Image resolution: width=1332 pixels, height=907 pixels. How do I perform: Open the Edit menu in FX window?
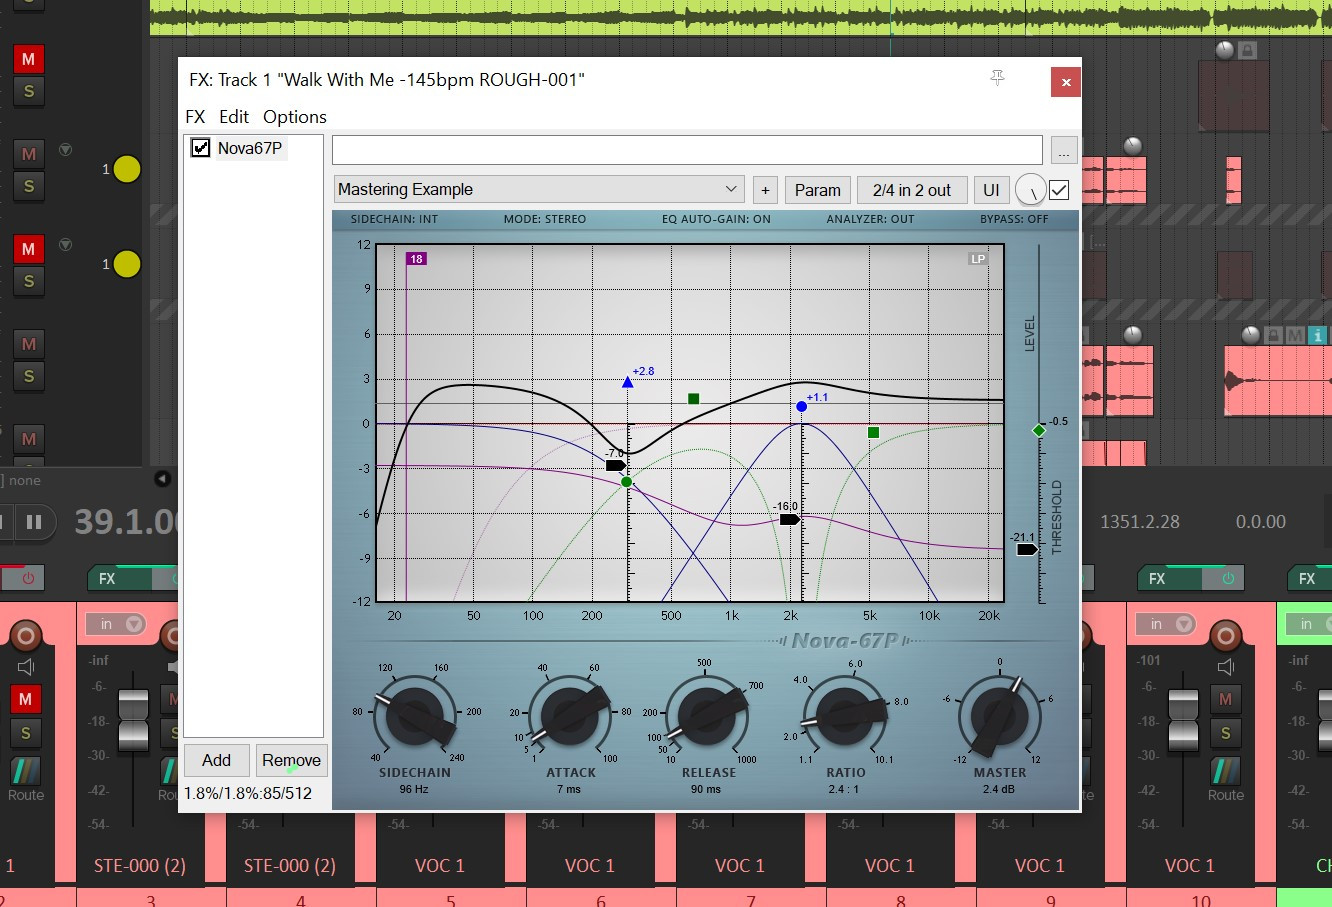coord(234,117)
